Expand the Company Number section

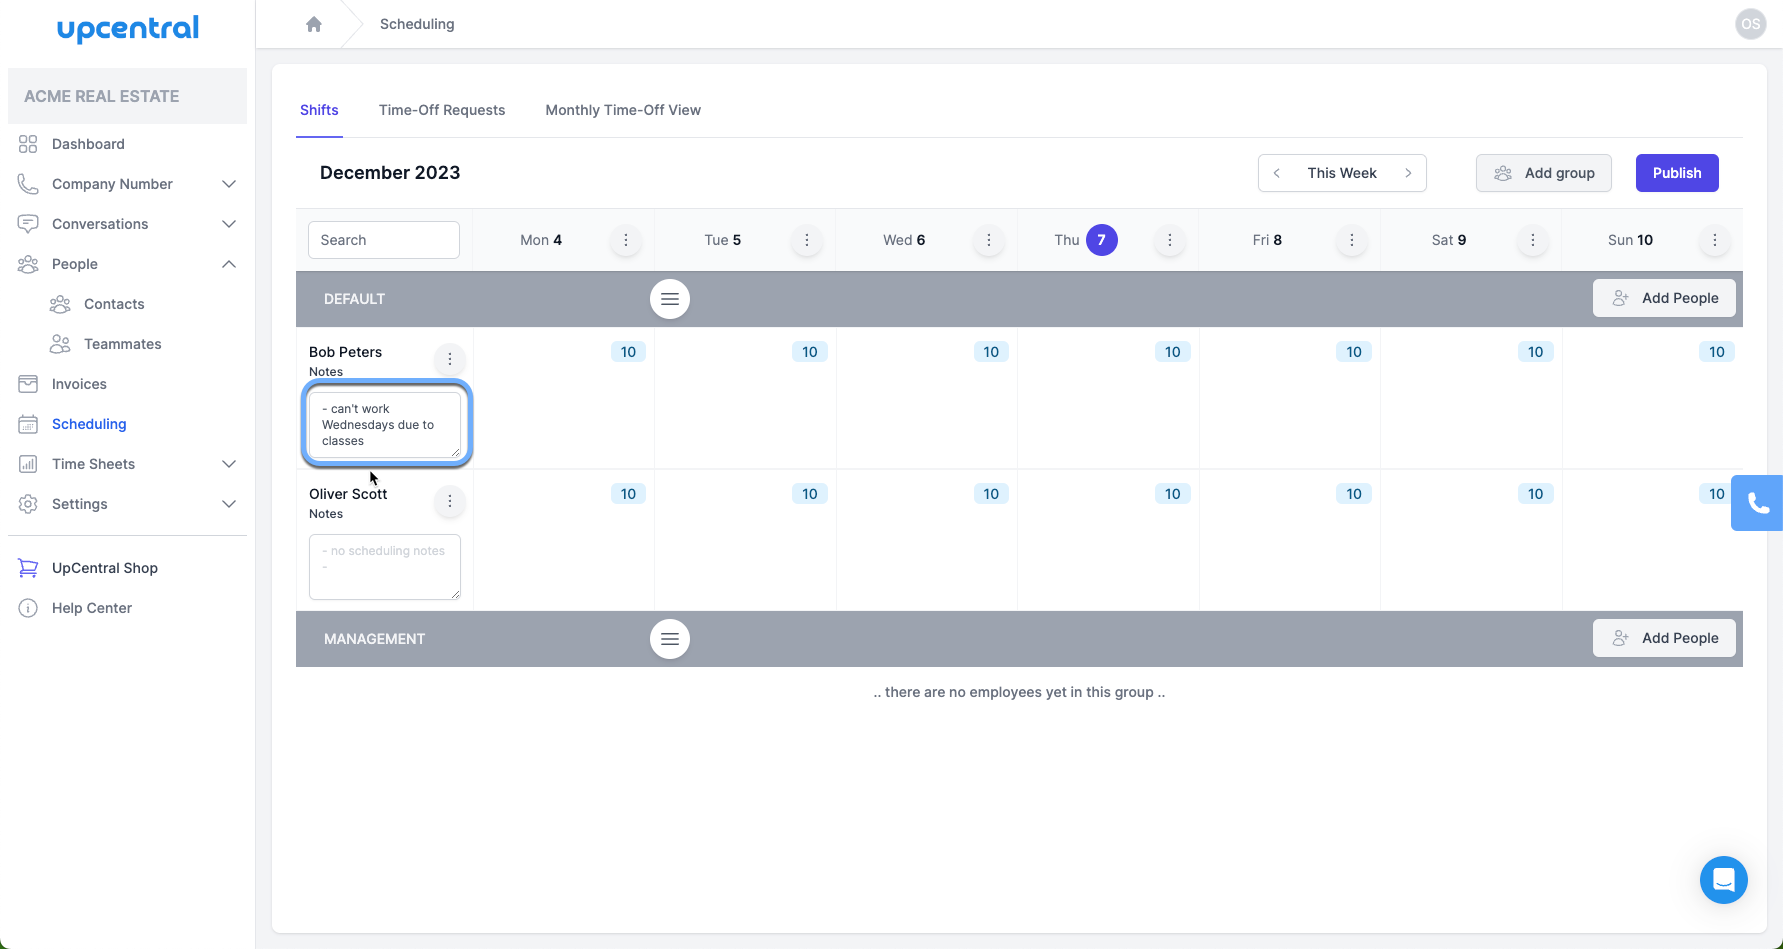(229, 184)
